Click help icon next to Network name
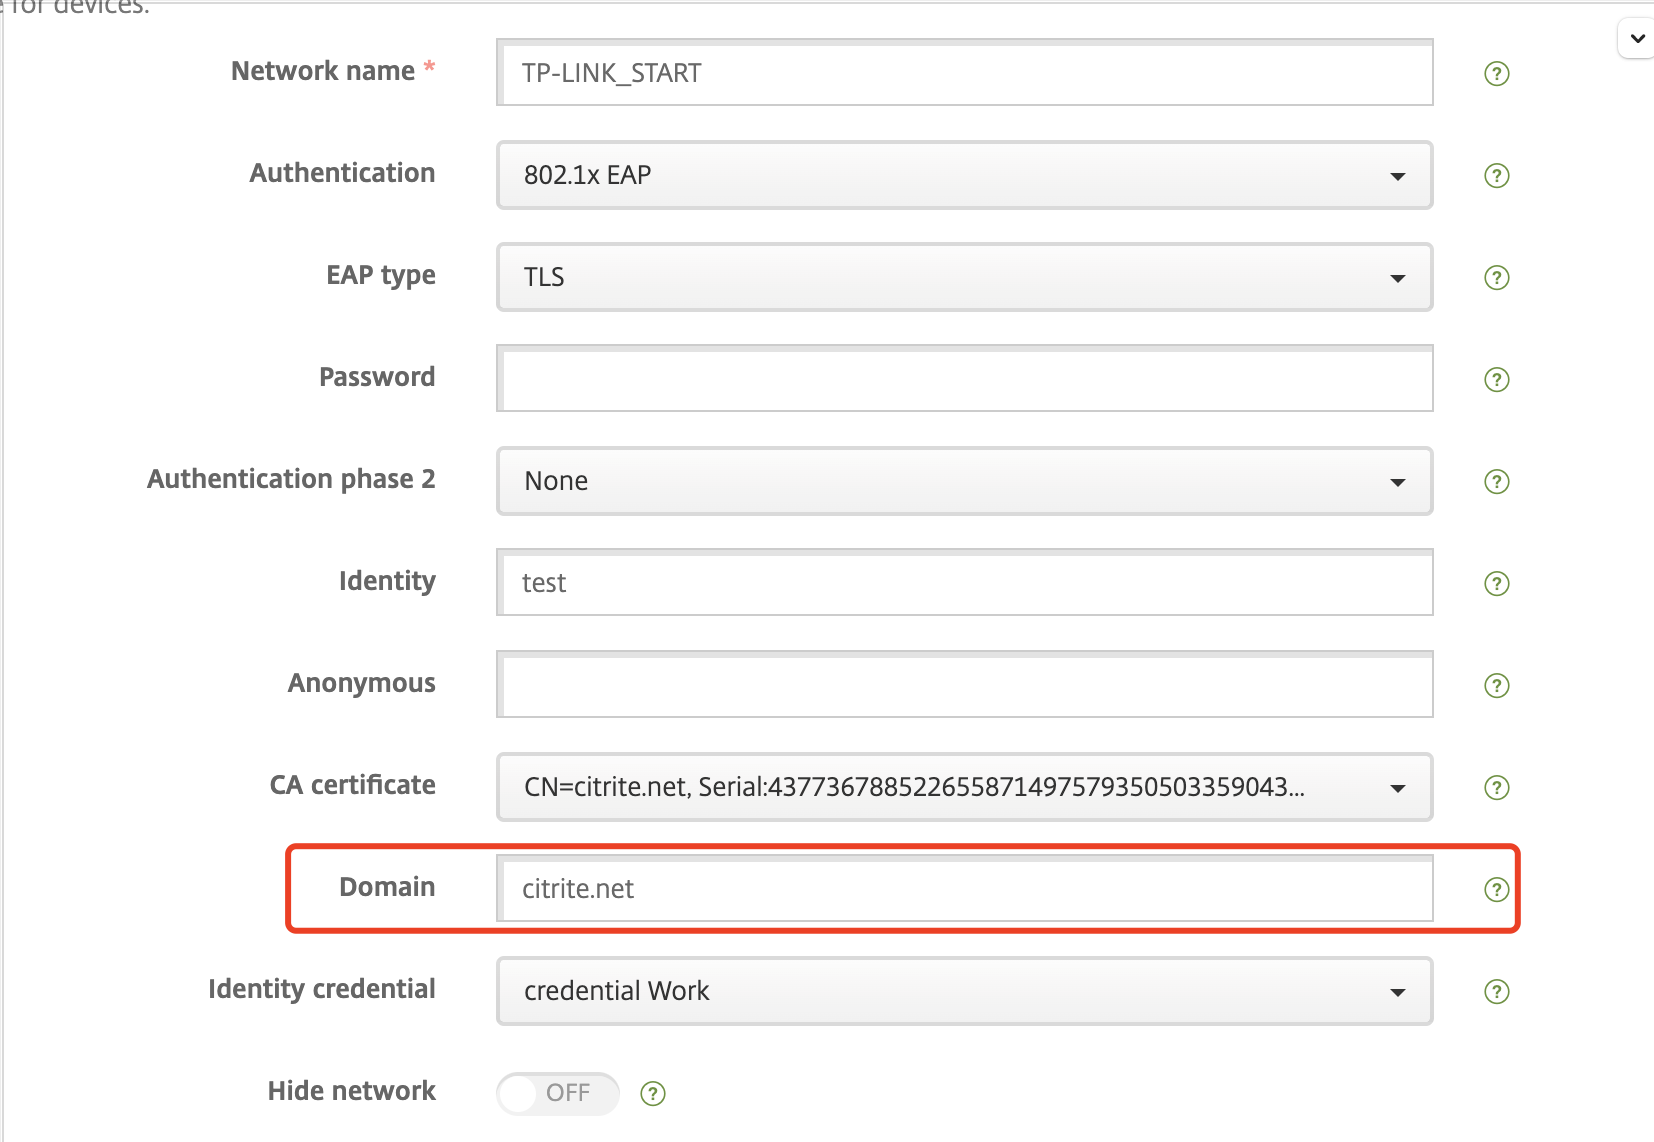 [1496, 74]
